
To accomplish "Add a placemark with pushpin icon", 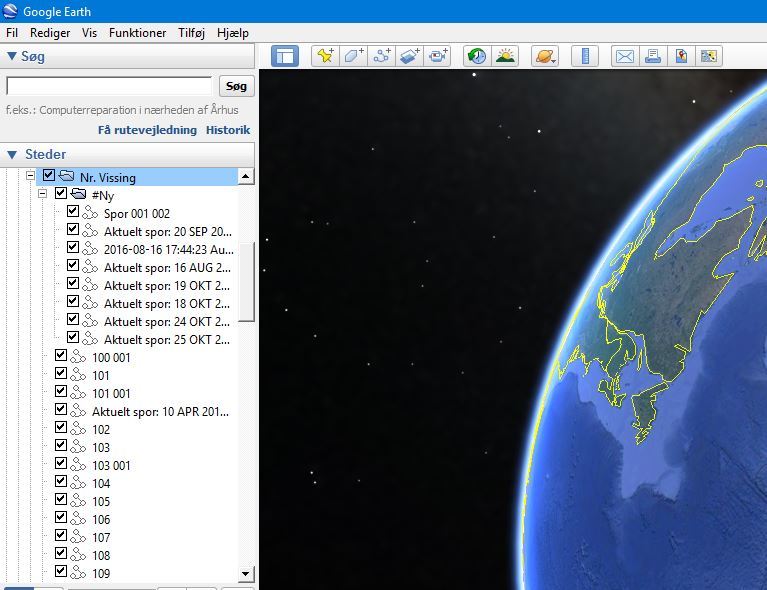I will (326, 56).
